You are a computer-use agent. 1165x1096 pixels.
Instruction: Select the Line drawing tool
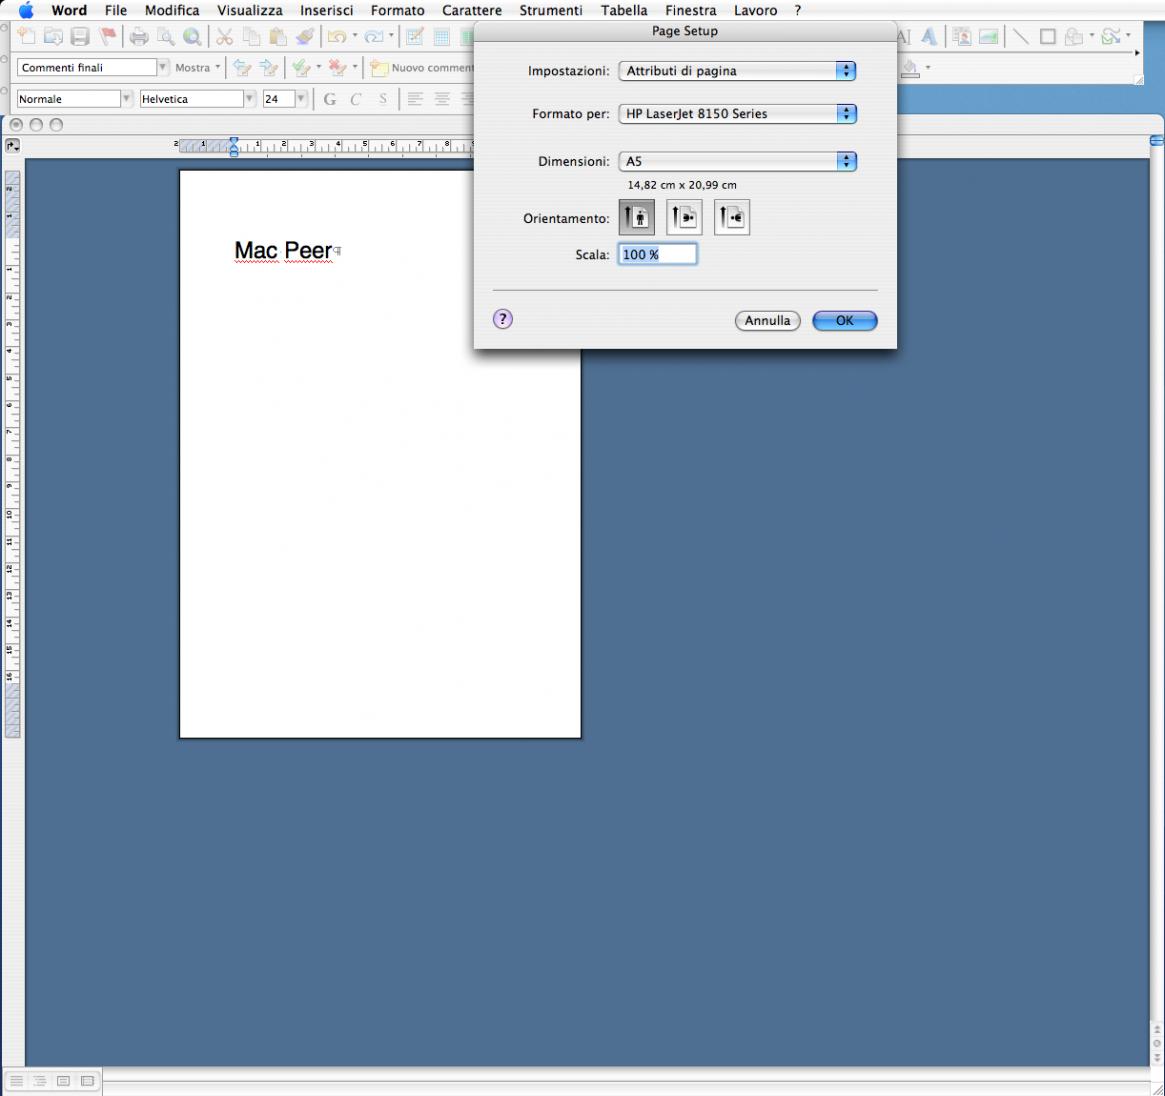pos(1021,36)
